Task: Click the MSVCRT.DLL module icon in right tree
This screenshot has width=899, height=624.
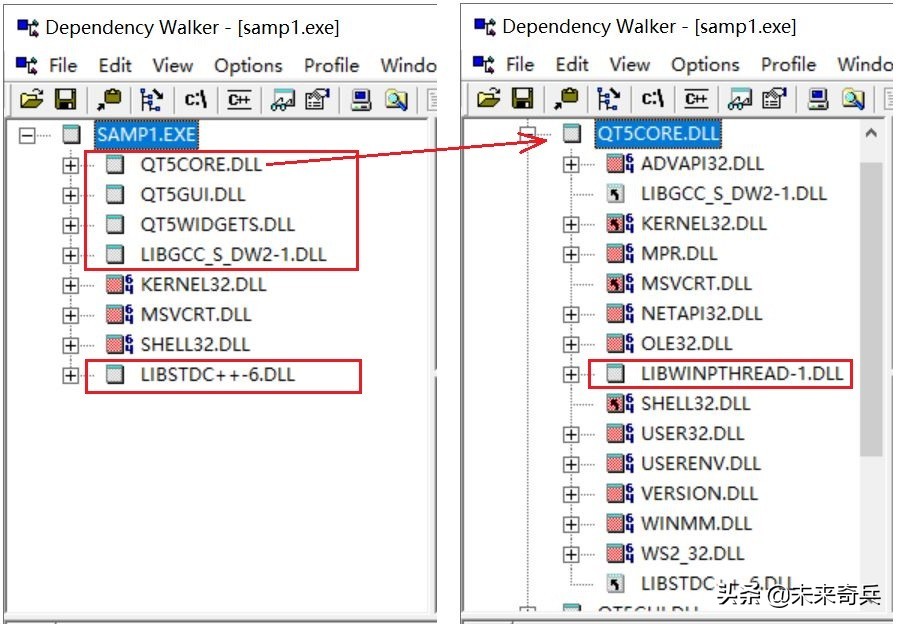Action: [620, 283]
